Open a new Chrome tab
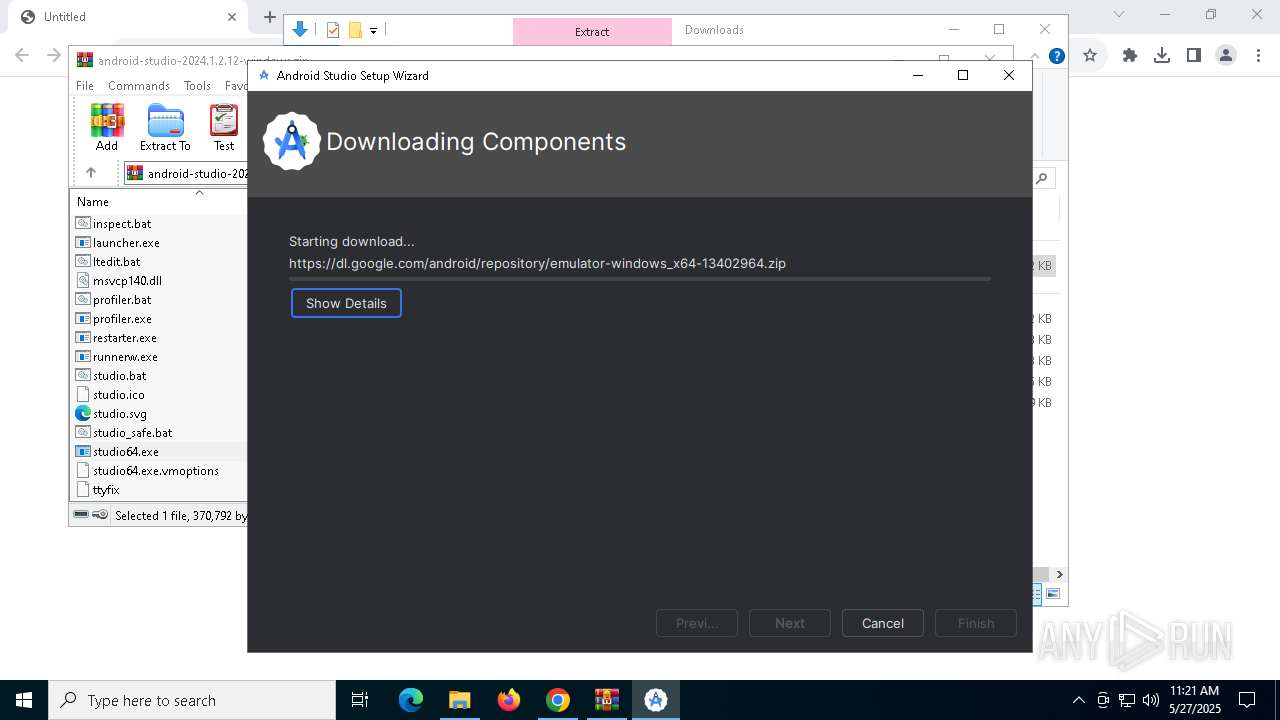Screen dimensions: 1280x720 click(269, 17)
